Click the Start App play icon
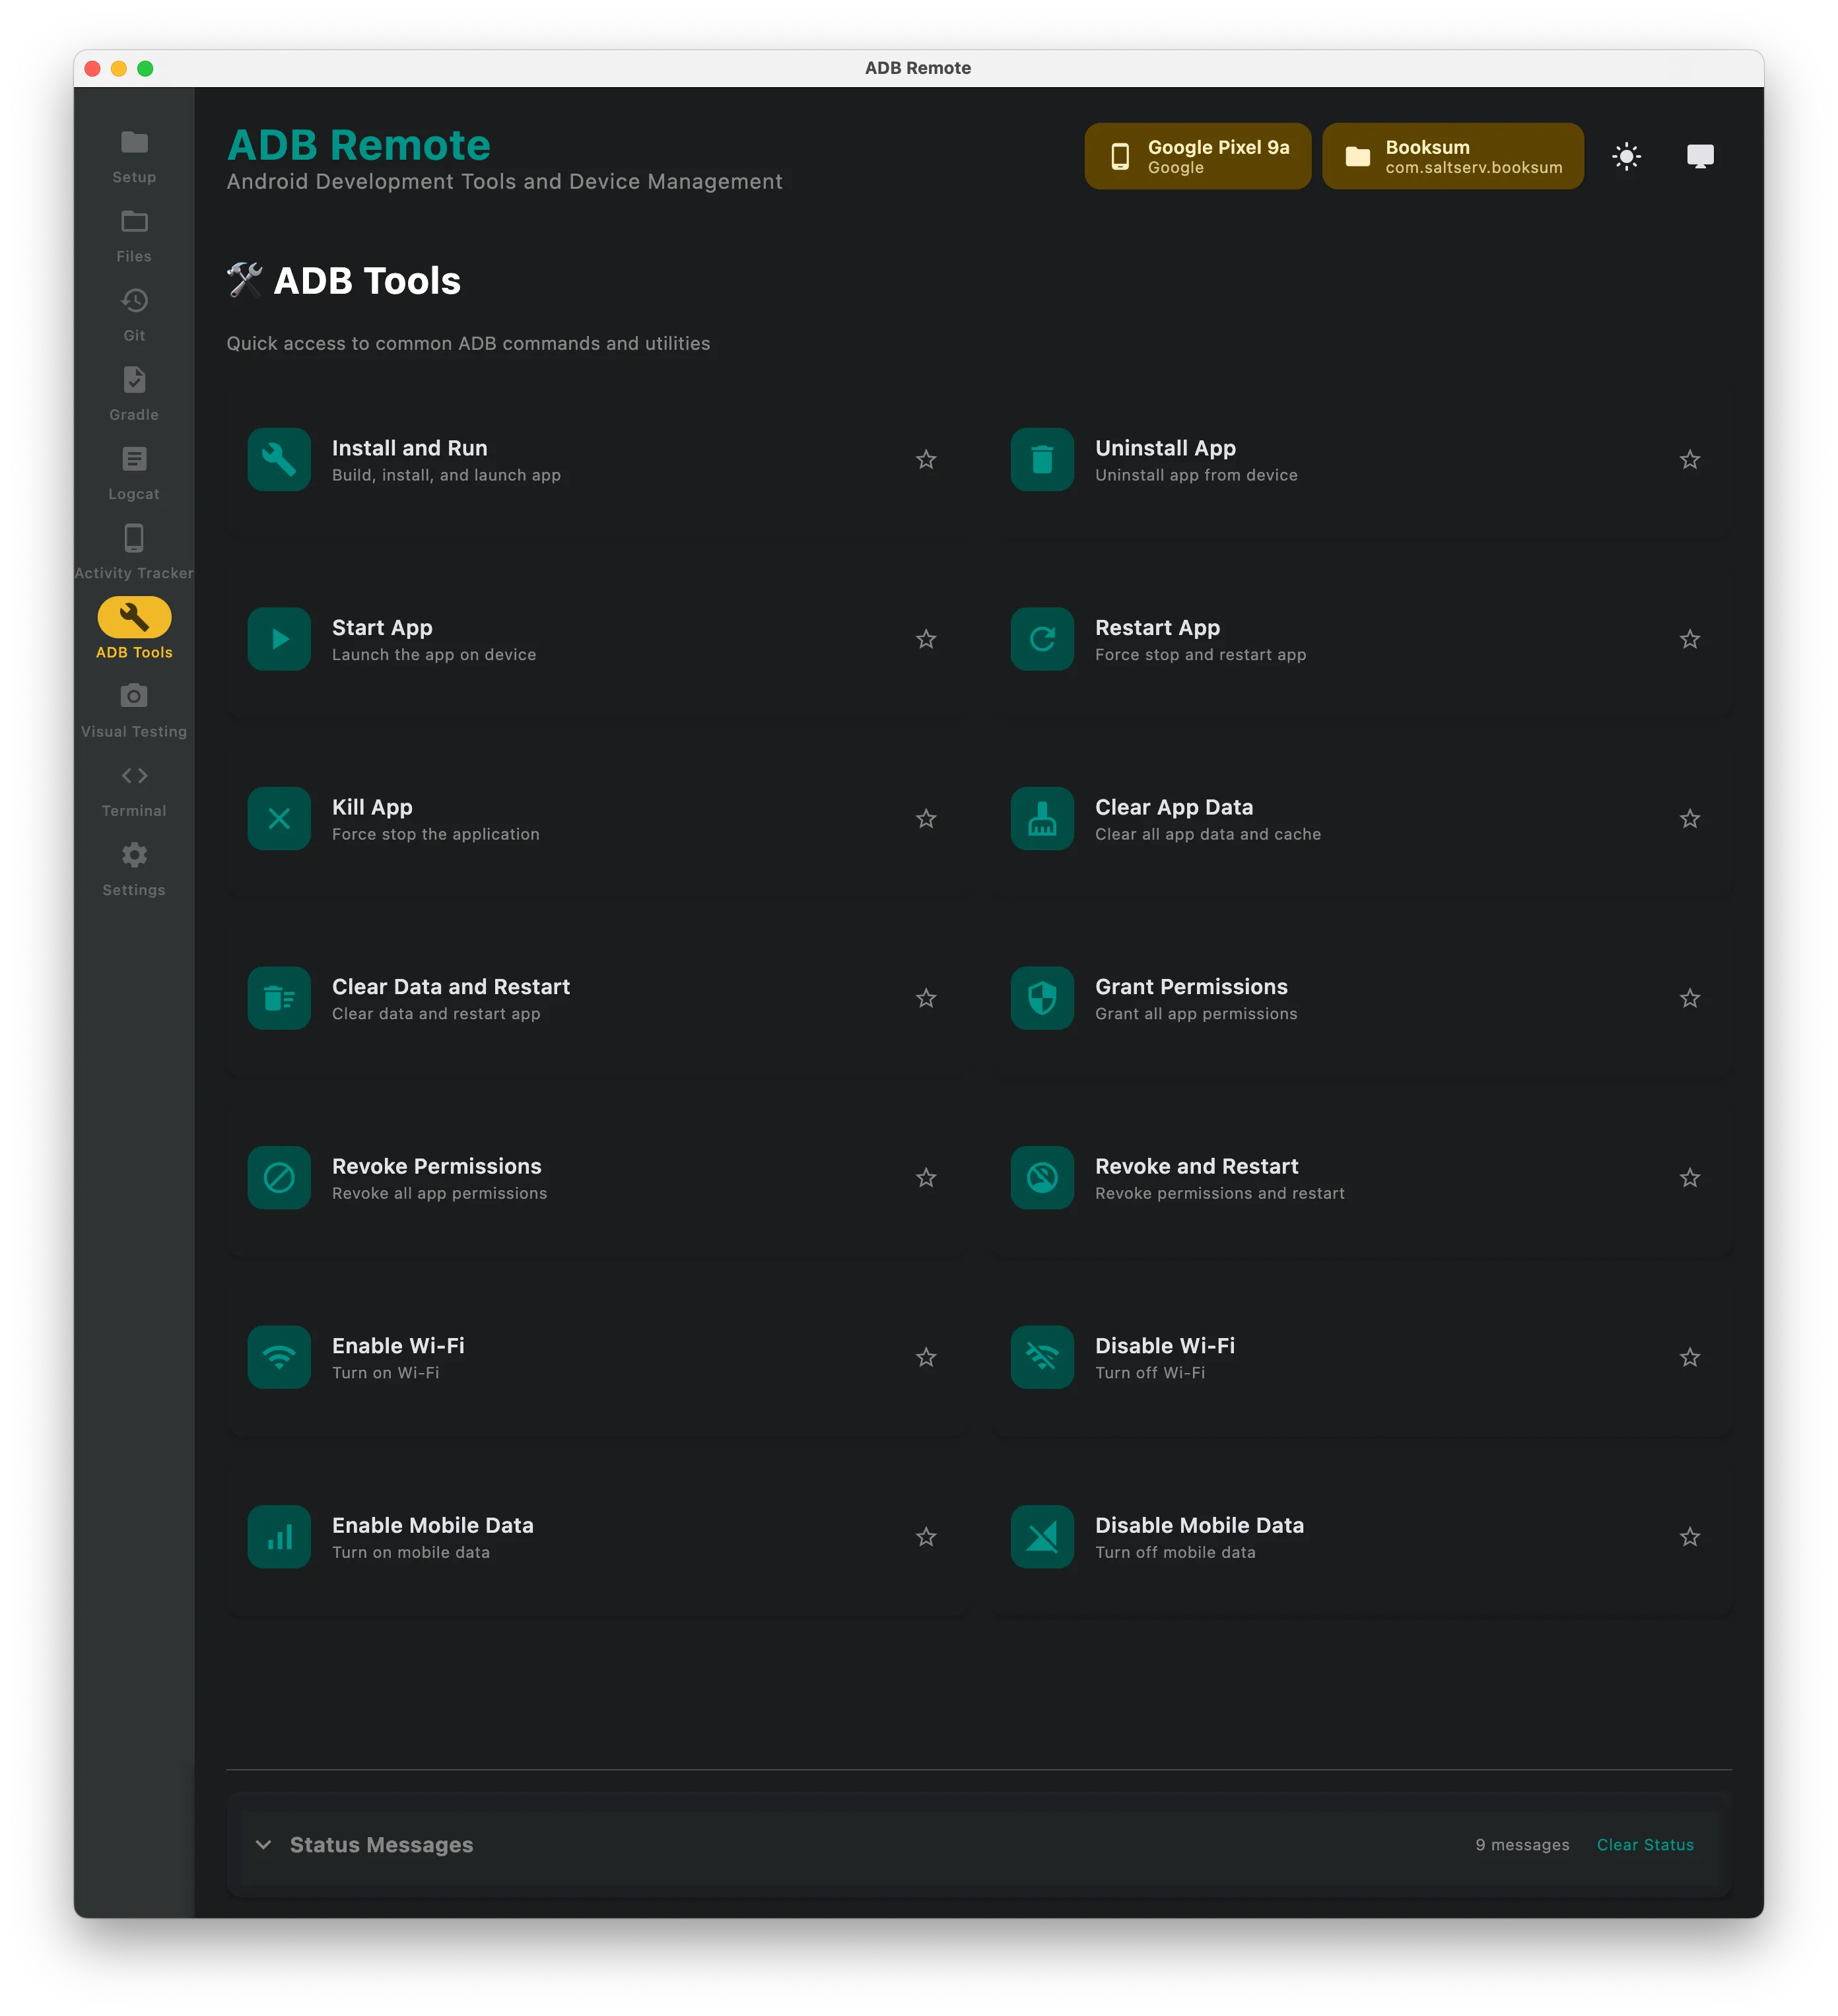This screenshot has width=1838, height=2016. point(279,639)
